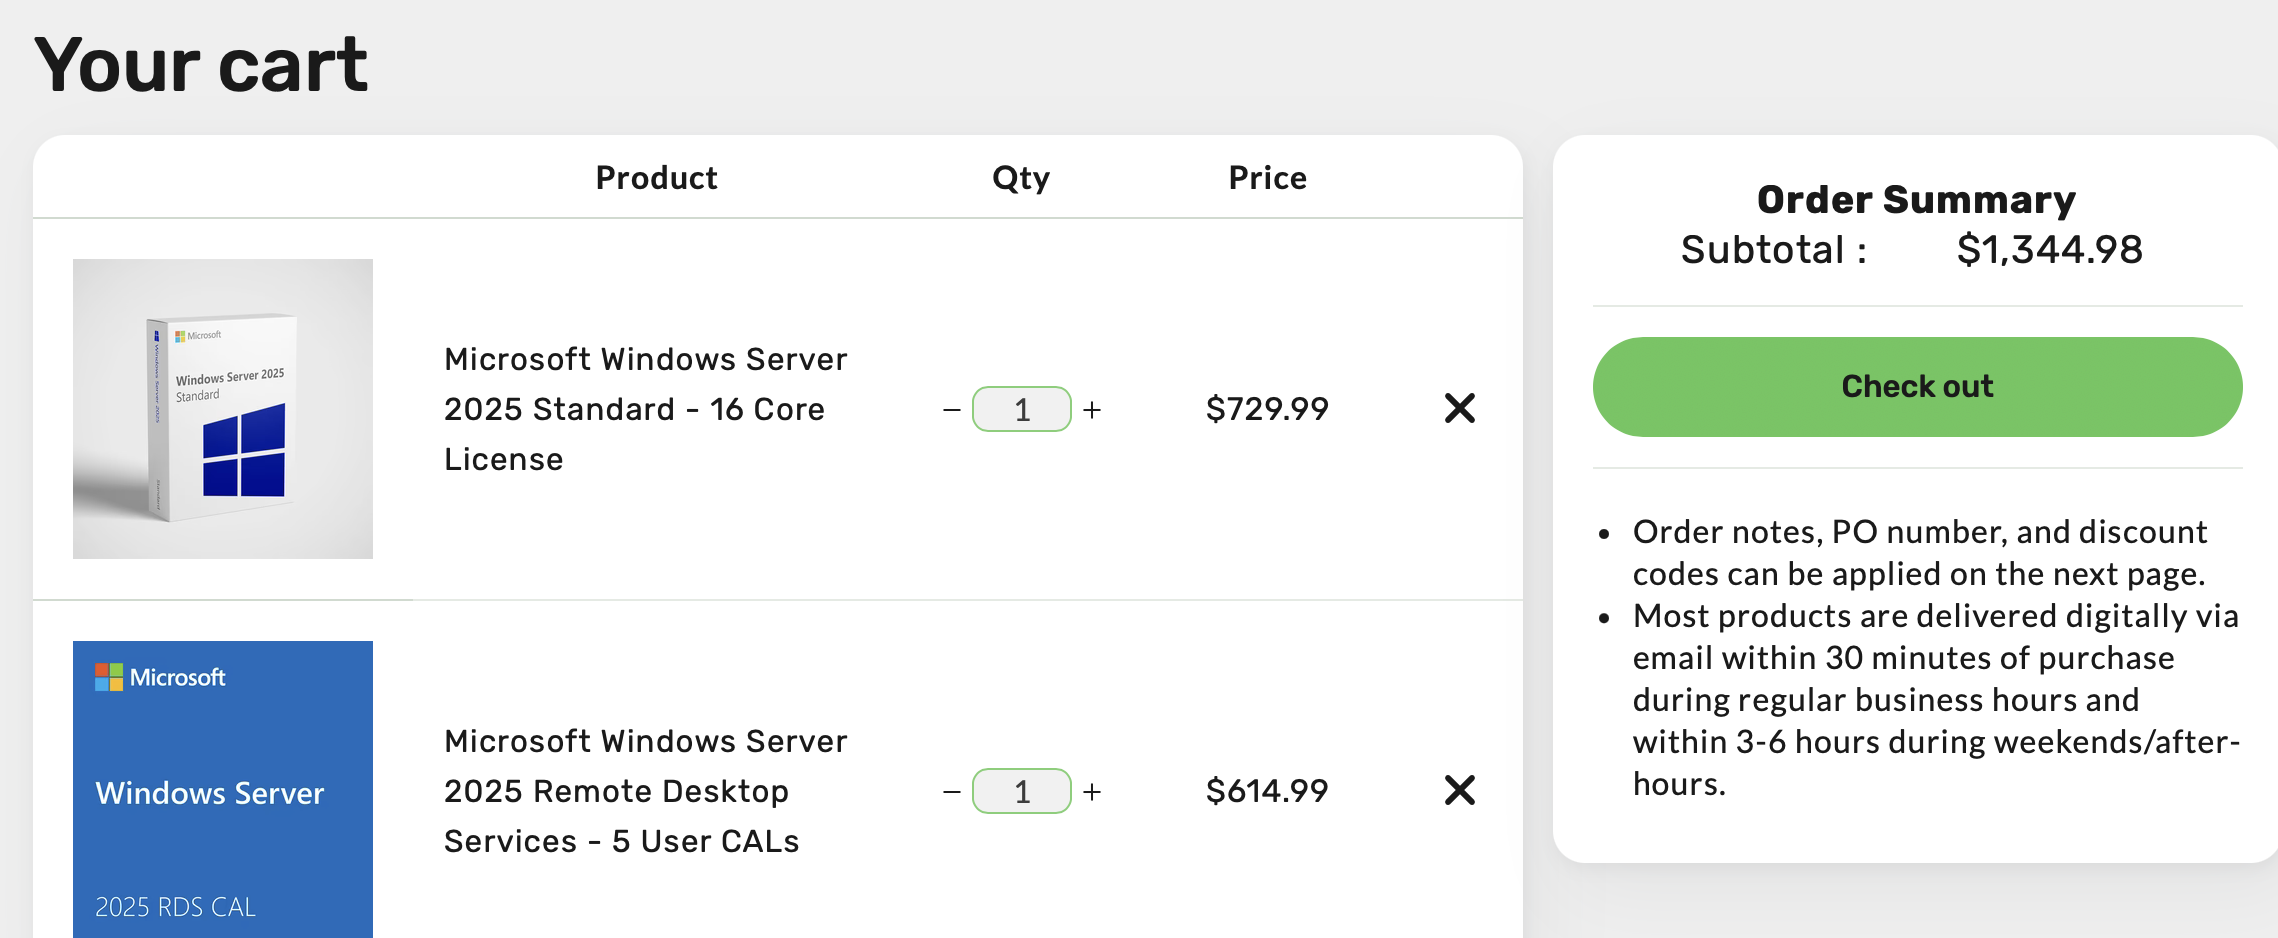Remove Windows Server 2025 Standard from cart
The width and height of the screenshot is (2278, 938).
click(1459, 408)
